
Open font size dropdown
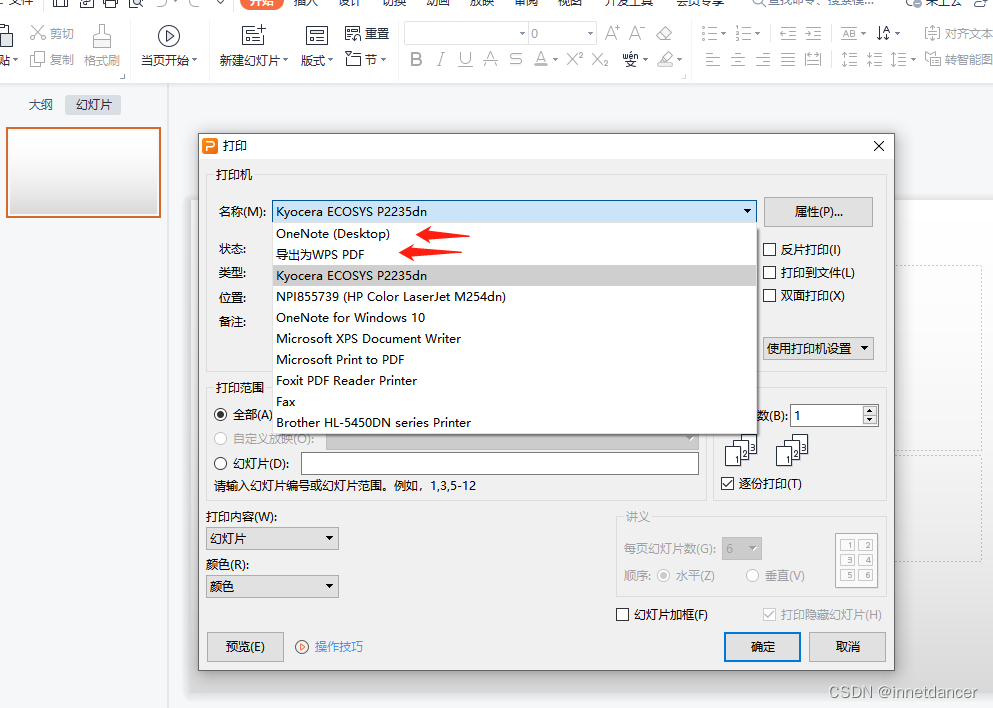tap(590, 34)
